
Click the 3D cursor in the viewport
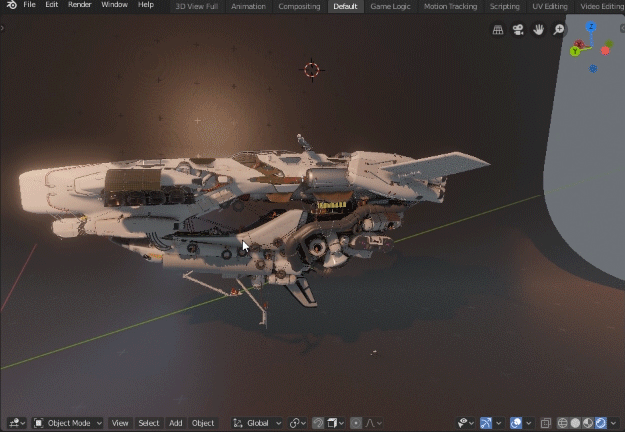(311, 70)
